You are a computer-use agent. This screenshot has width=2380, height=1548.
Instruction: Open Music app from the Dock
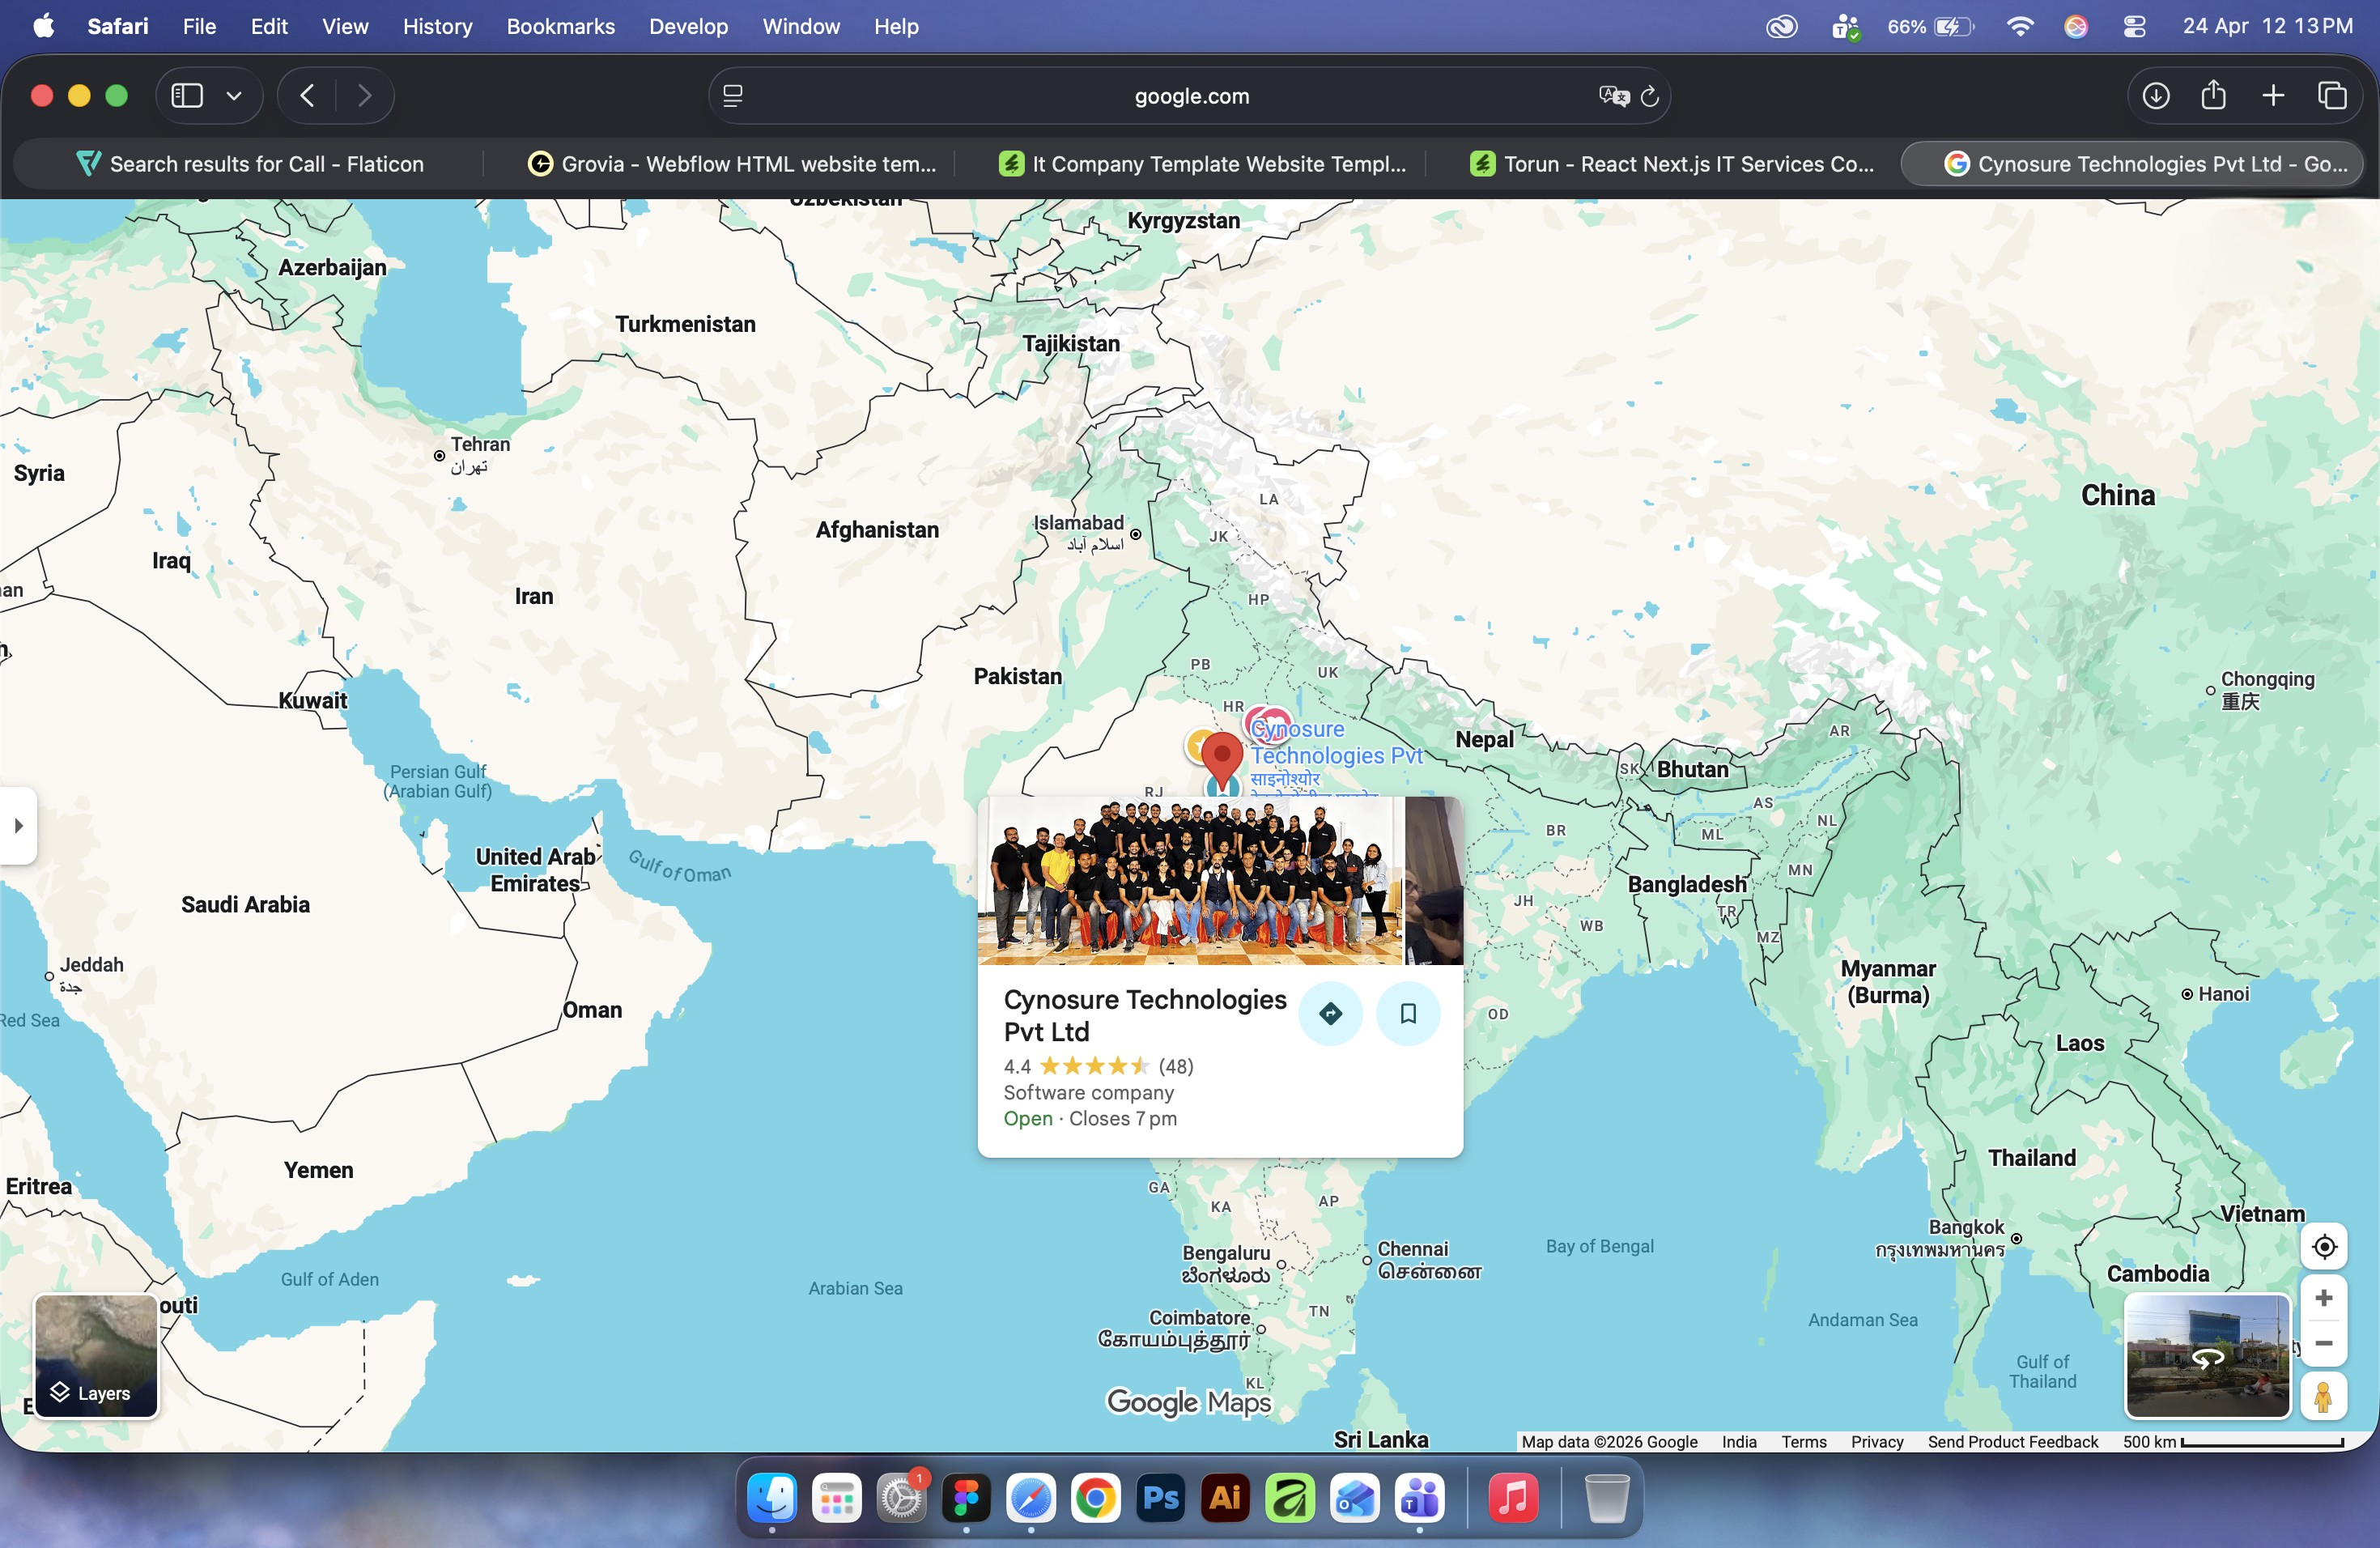coord(1513,1498)
